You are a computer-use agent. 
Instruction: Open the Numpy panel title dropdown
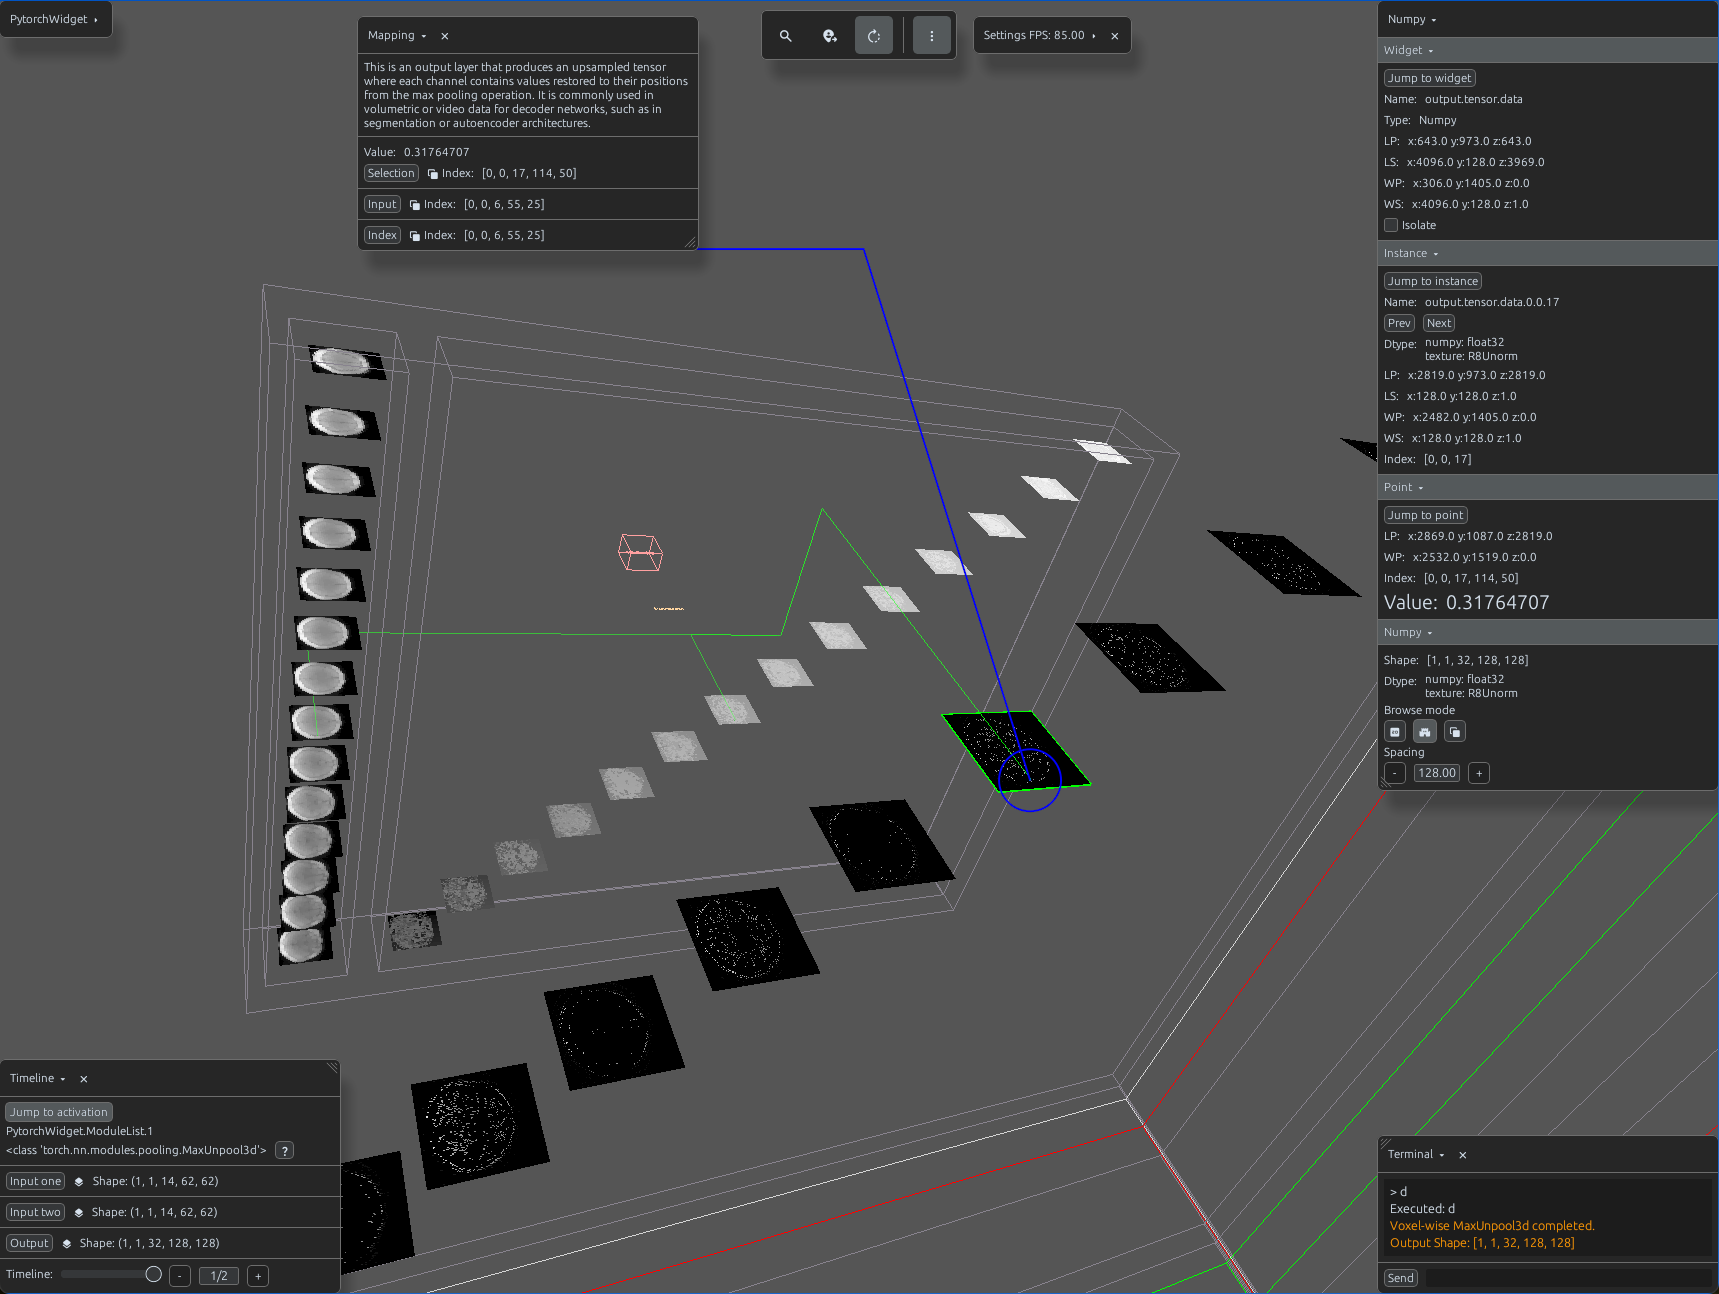tap(1434, 20)
